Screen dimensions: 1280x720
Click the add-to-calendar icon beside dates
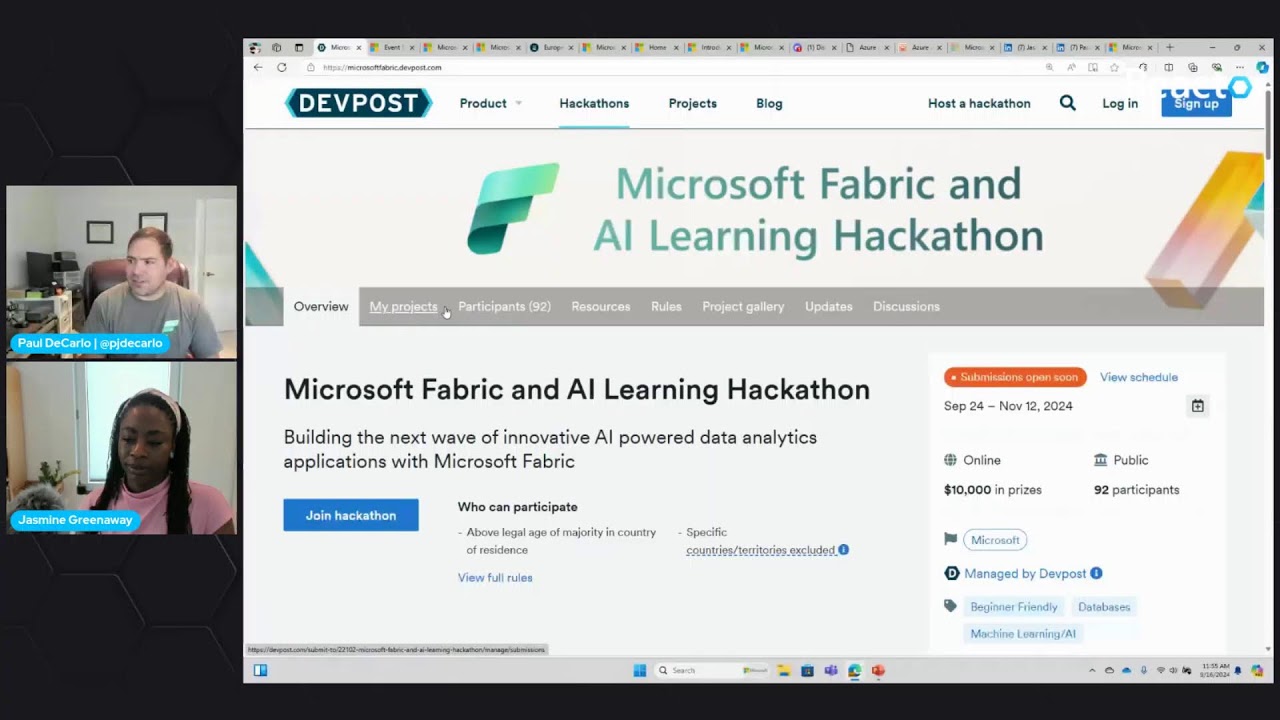(x=1197, y=406)
